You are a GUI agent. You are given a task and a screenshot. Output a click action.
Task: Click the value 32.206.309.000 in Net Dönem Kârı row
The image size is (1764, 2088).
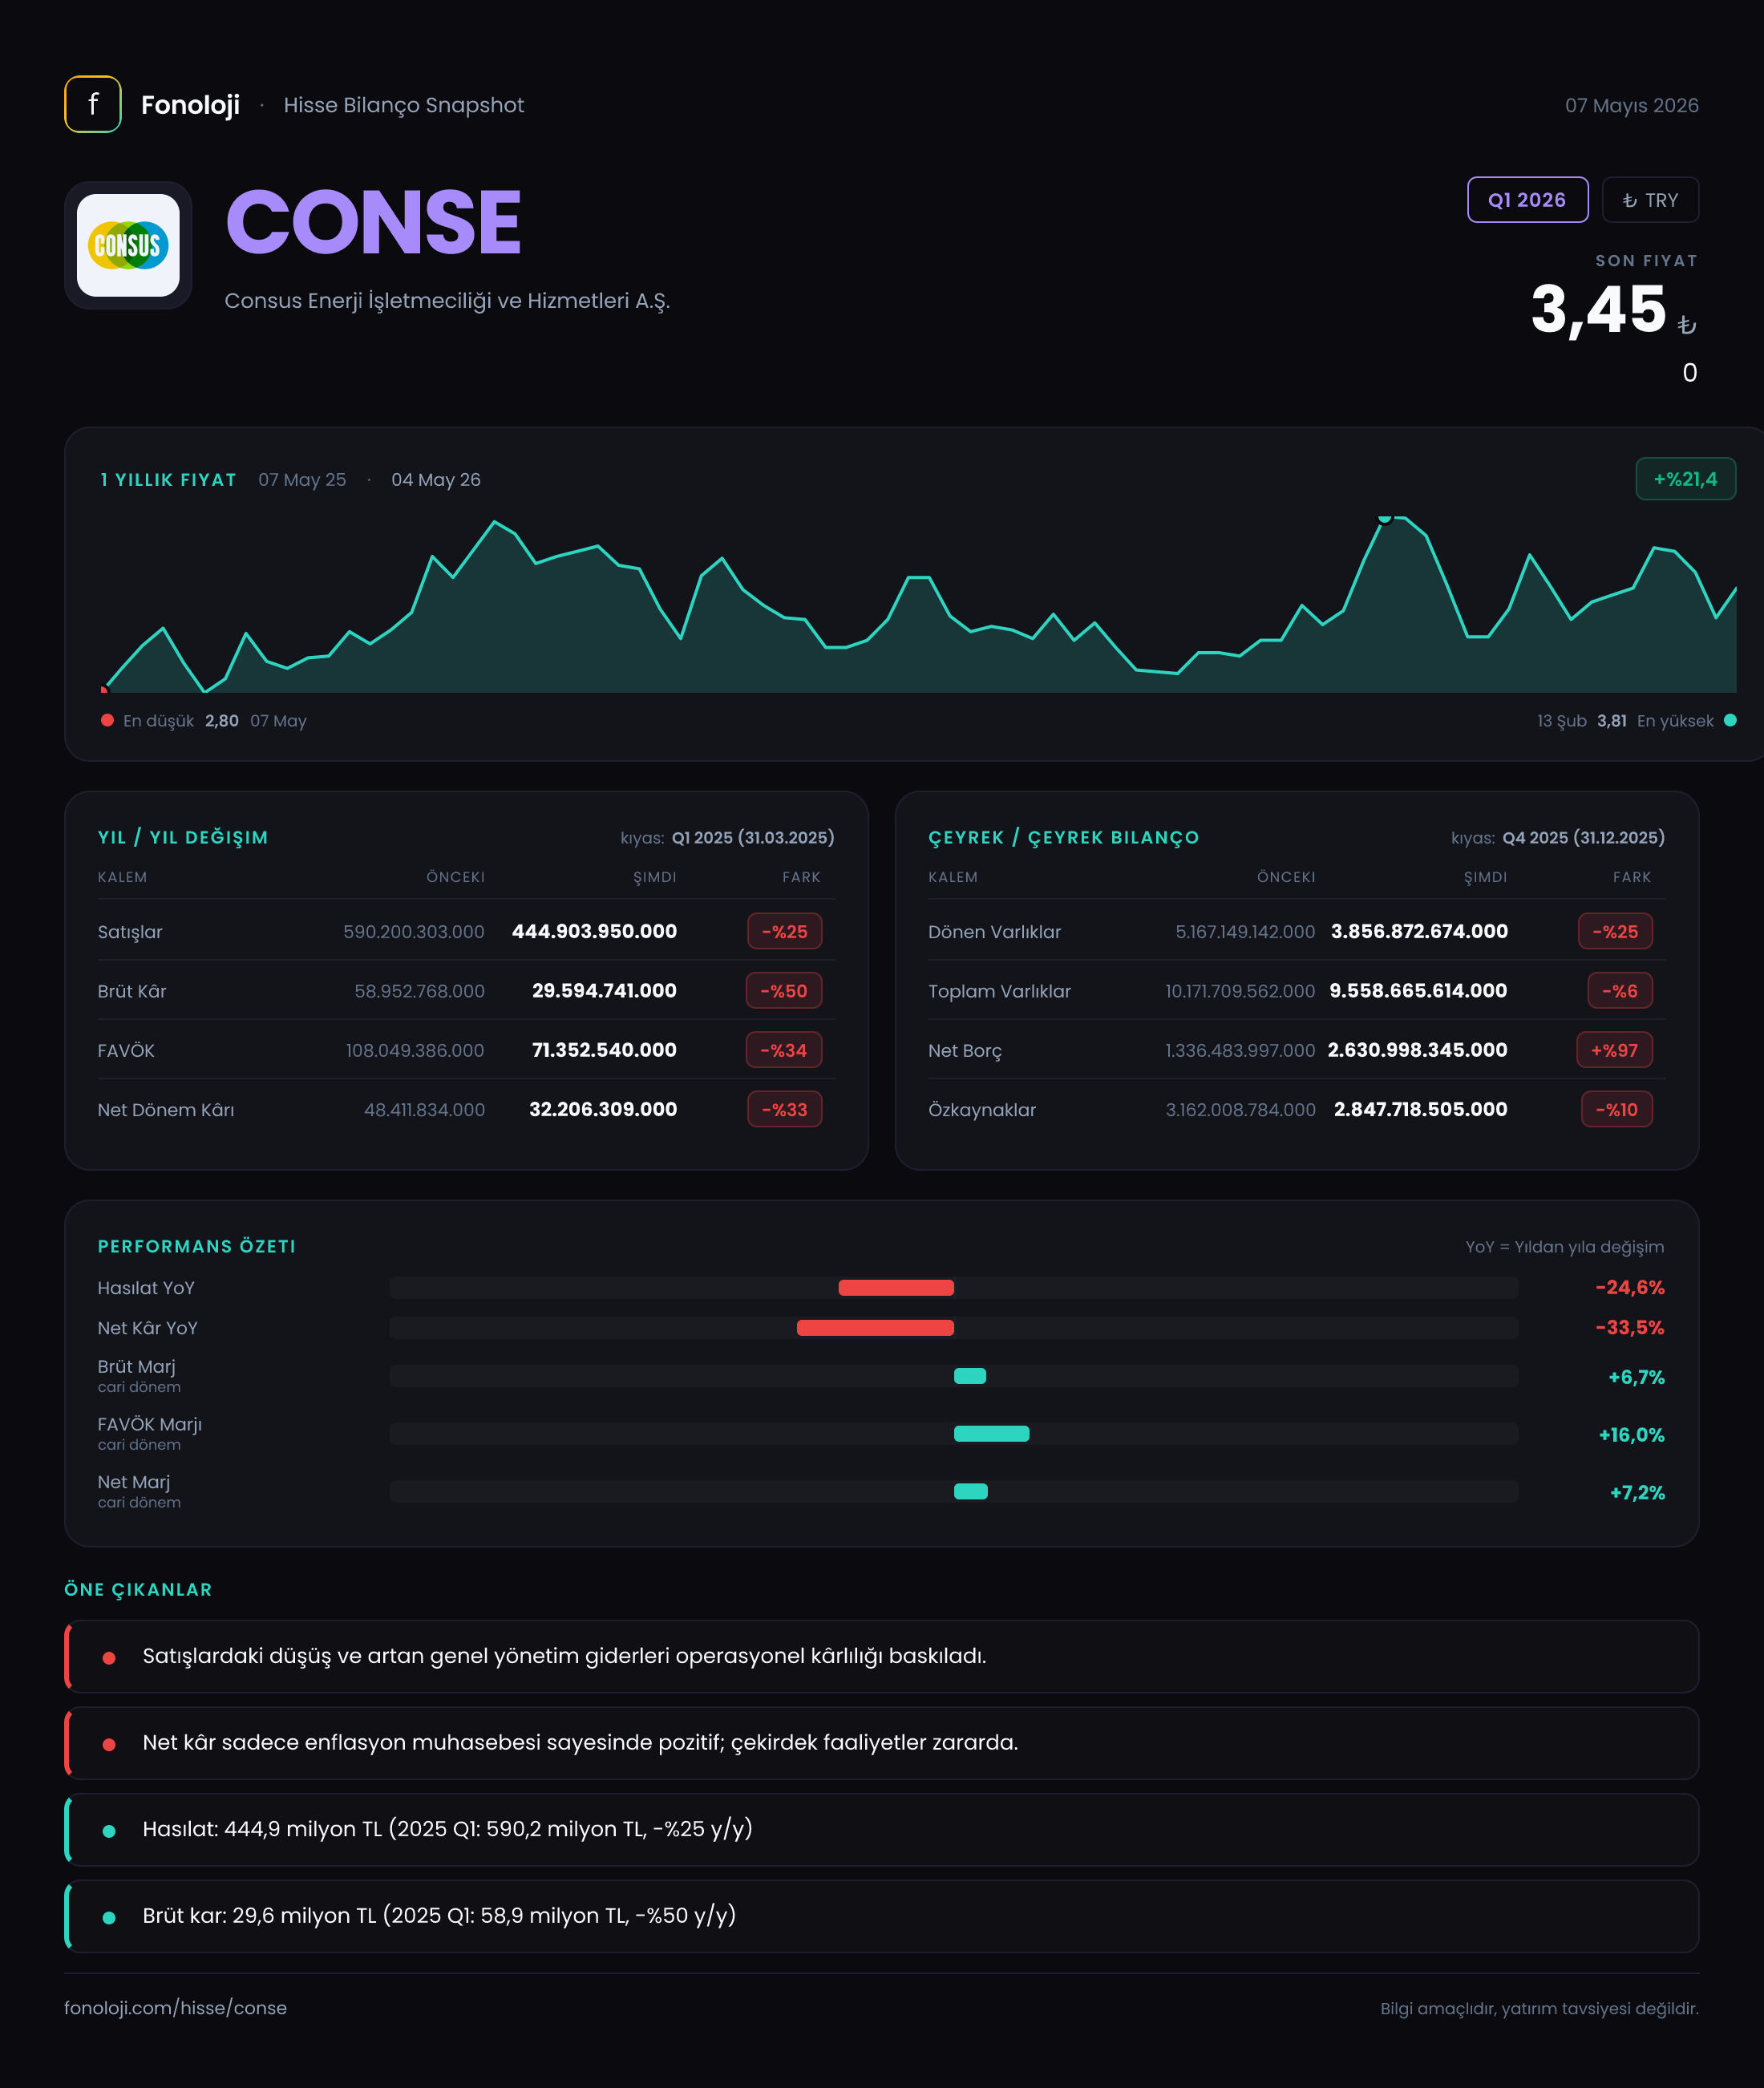(603, 1109)
